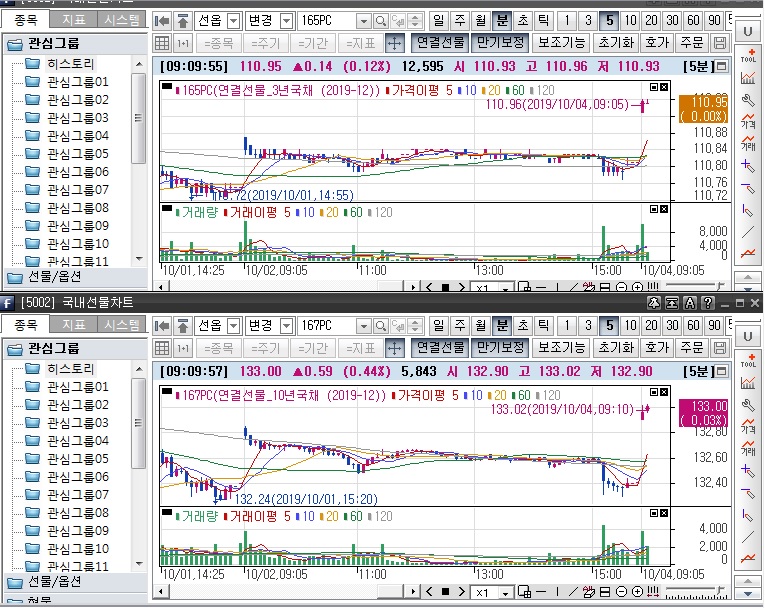Screen dimensions: 765x608
Task: Switch to the 시스템 tab in the 165PC window
Action: point(122,20)
